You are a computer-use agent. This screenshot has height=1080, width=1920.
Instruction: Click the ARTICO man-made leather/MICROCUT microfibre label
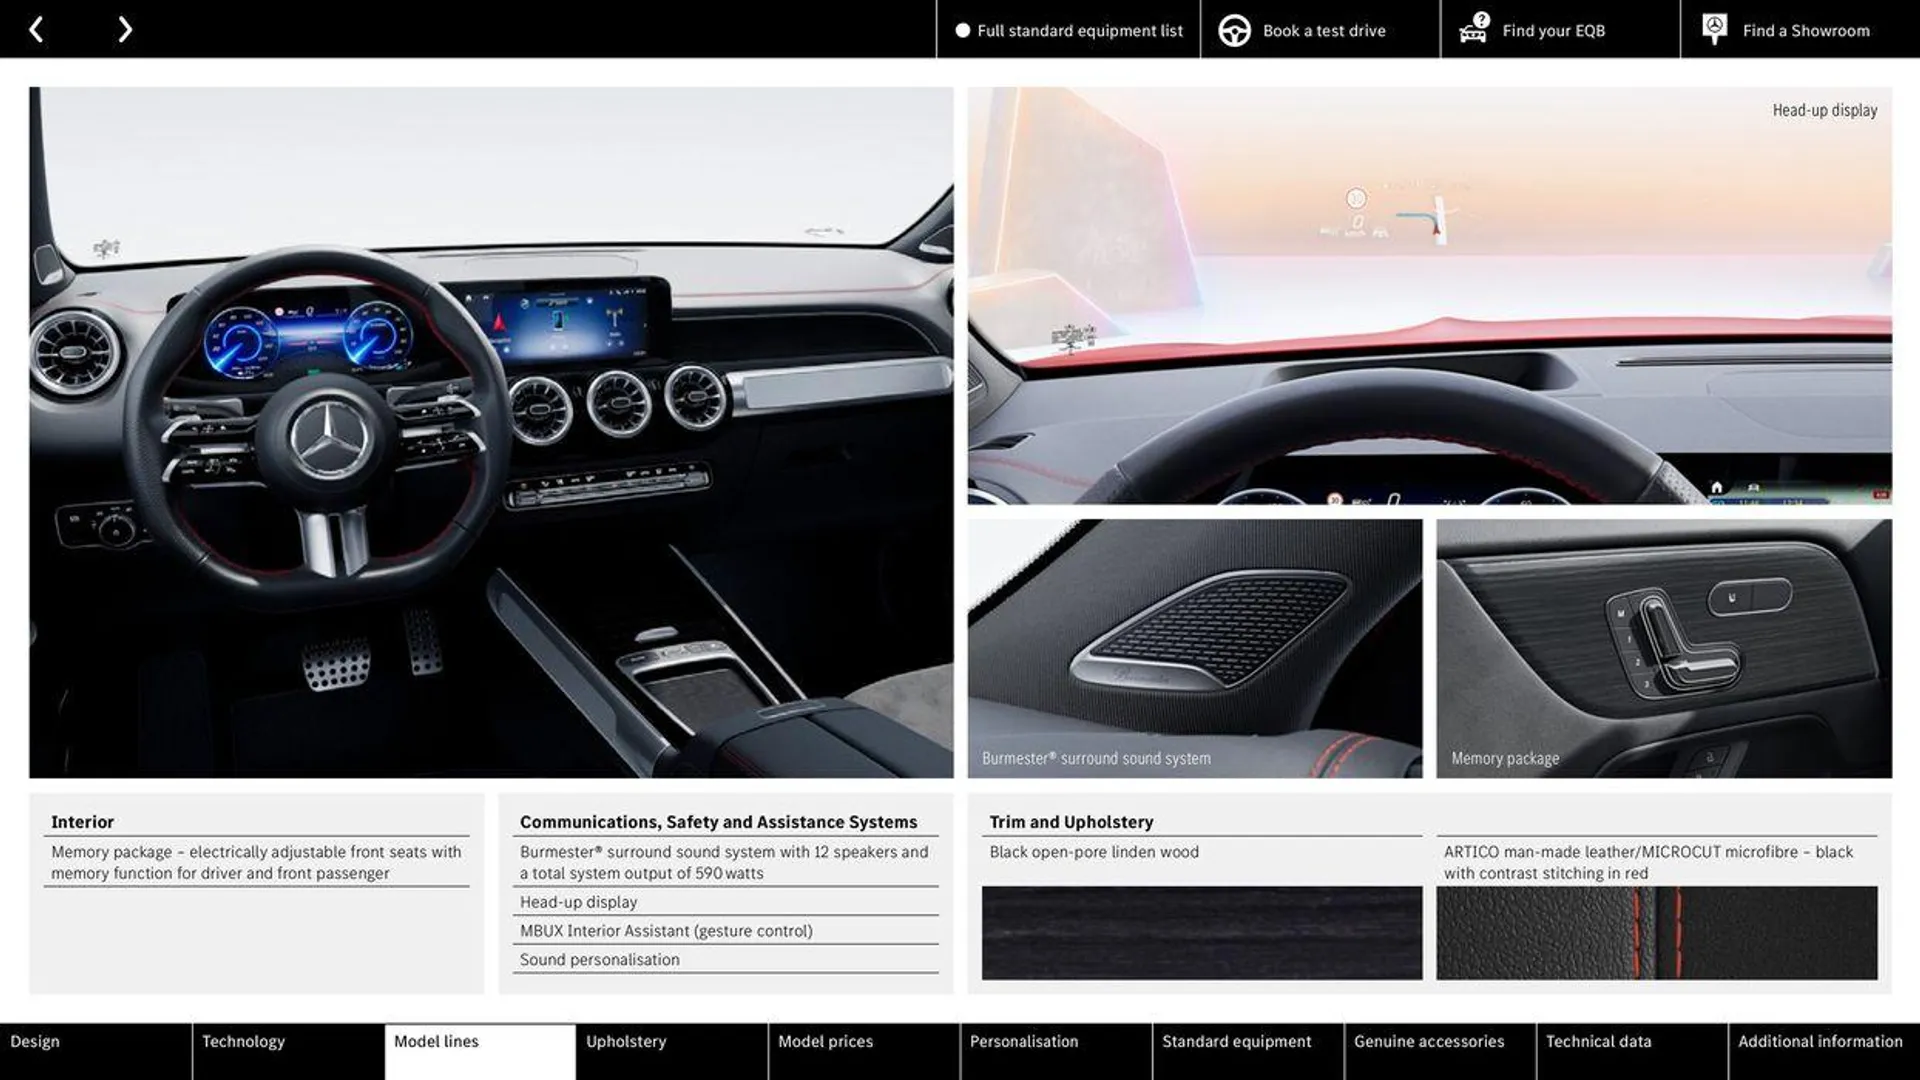[x=1648, y=862]
